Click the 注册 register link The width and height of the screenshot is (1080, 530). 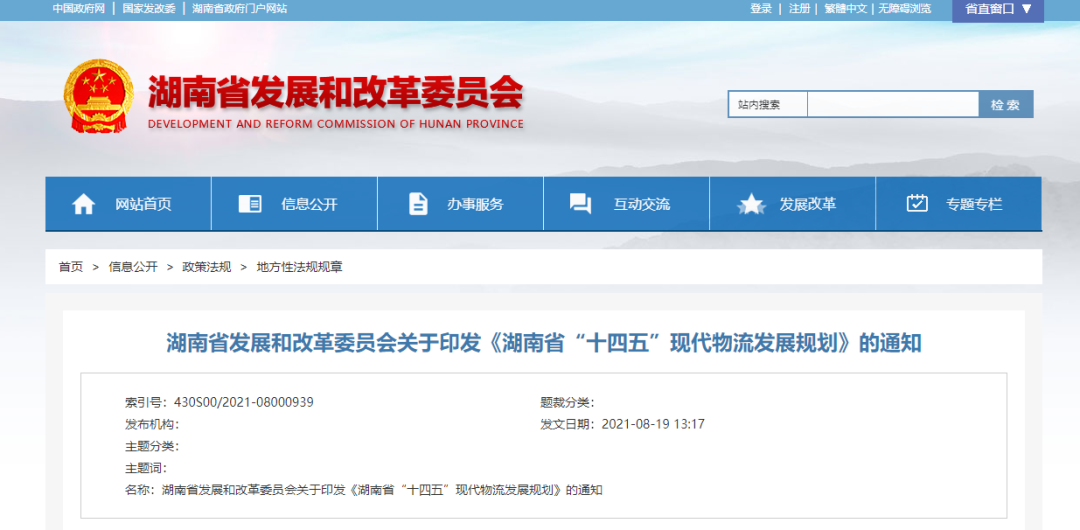pyautogui.click(x=799, y=8)
